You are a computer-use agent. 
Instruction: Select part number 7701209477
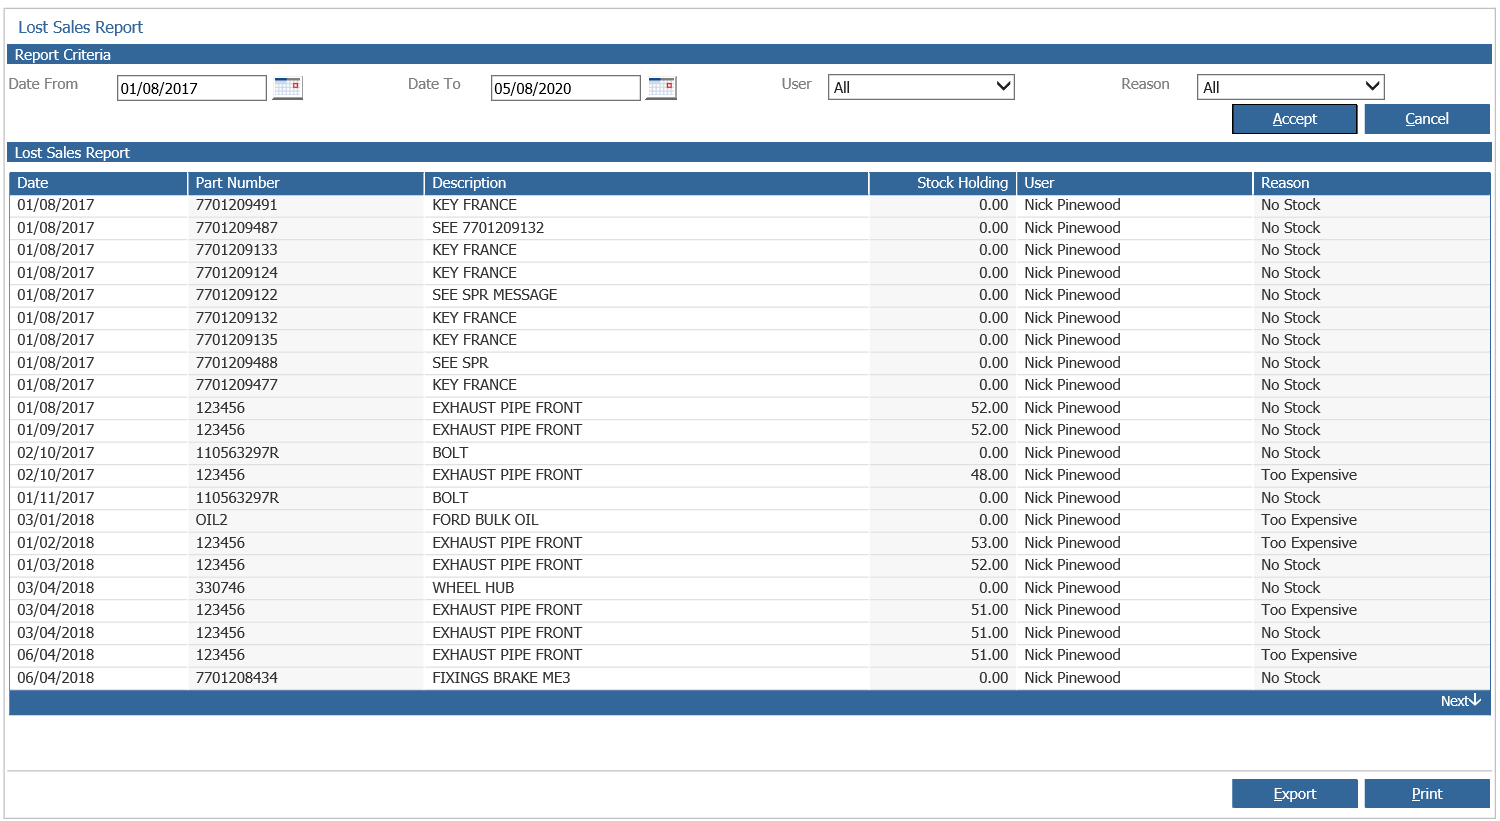pos(237,385)
